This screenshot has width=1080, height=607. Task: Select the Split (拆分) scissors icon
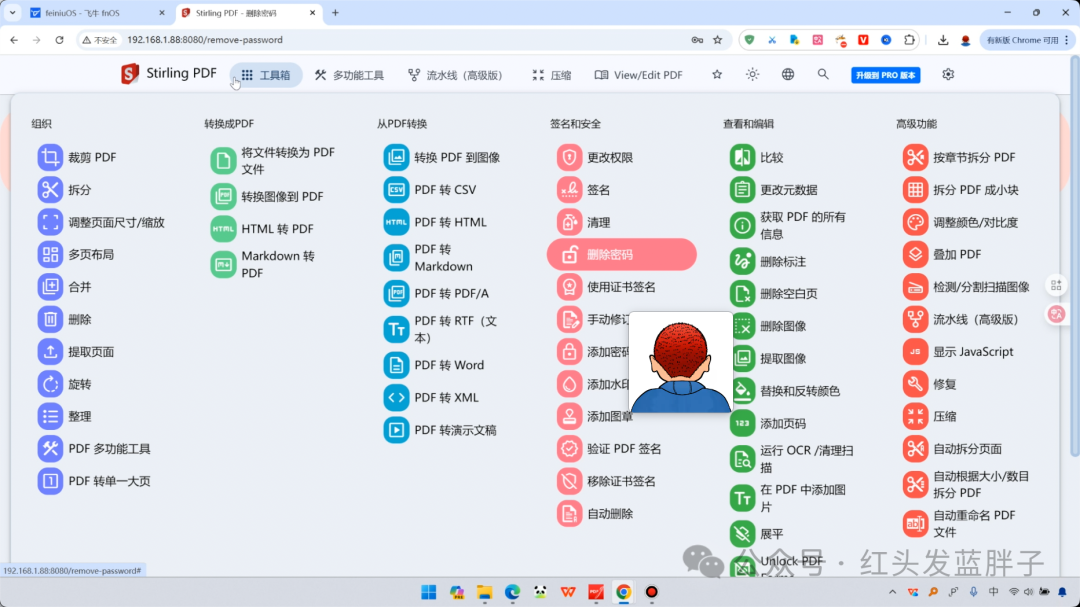(x=50, y=190)
